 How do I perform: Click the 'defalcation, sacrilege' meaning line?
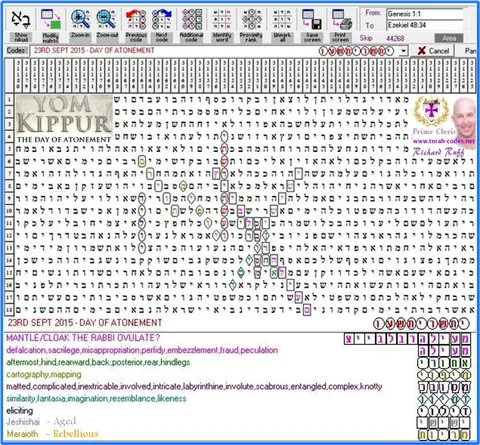142,350
